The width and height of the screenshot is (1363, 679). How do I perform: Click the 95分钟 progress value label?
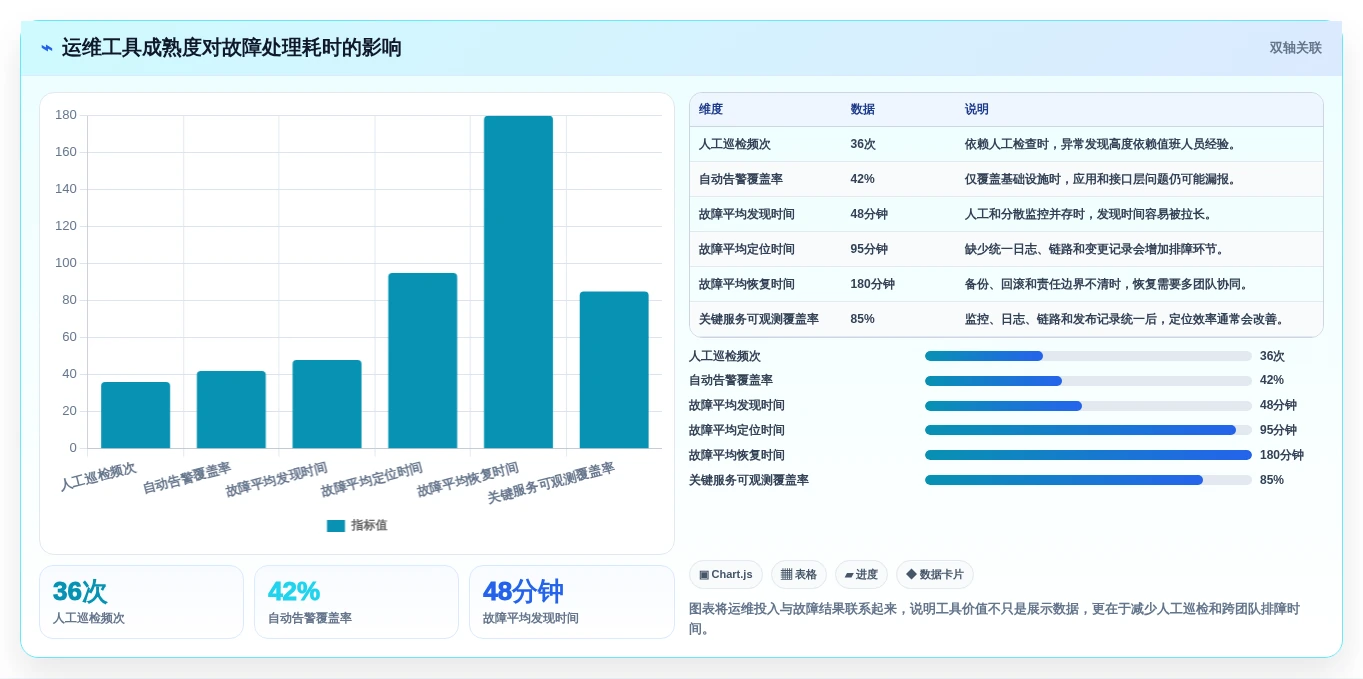(1278, 430)
